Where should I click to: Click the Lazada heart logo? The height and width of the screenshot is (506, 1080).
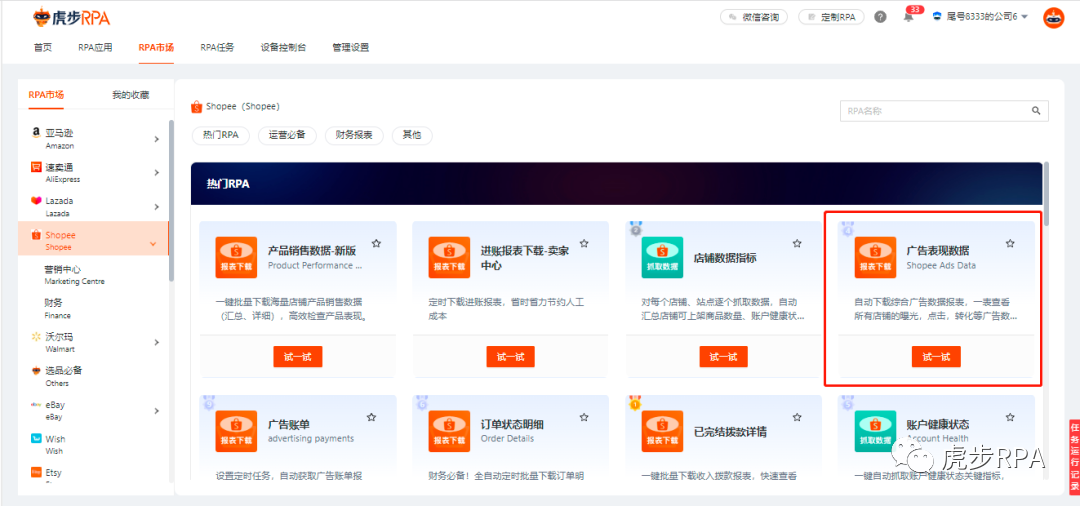tap(36, 200)
